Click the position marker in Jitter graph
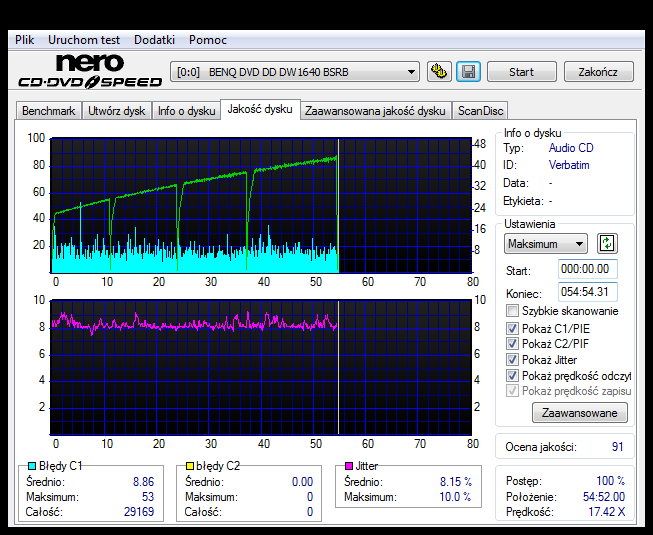This screenshot has height=535, width=653. coord(339,368)
